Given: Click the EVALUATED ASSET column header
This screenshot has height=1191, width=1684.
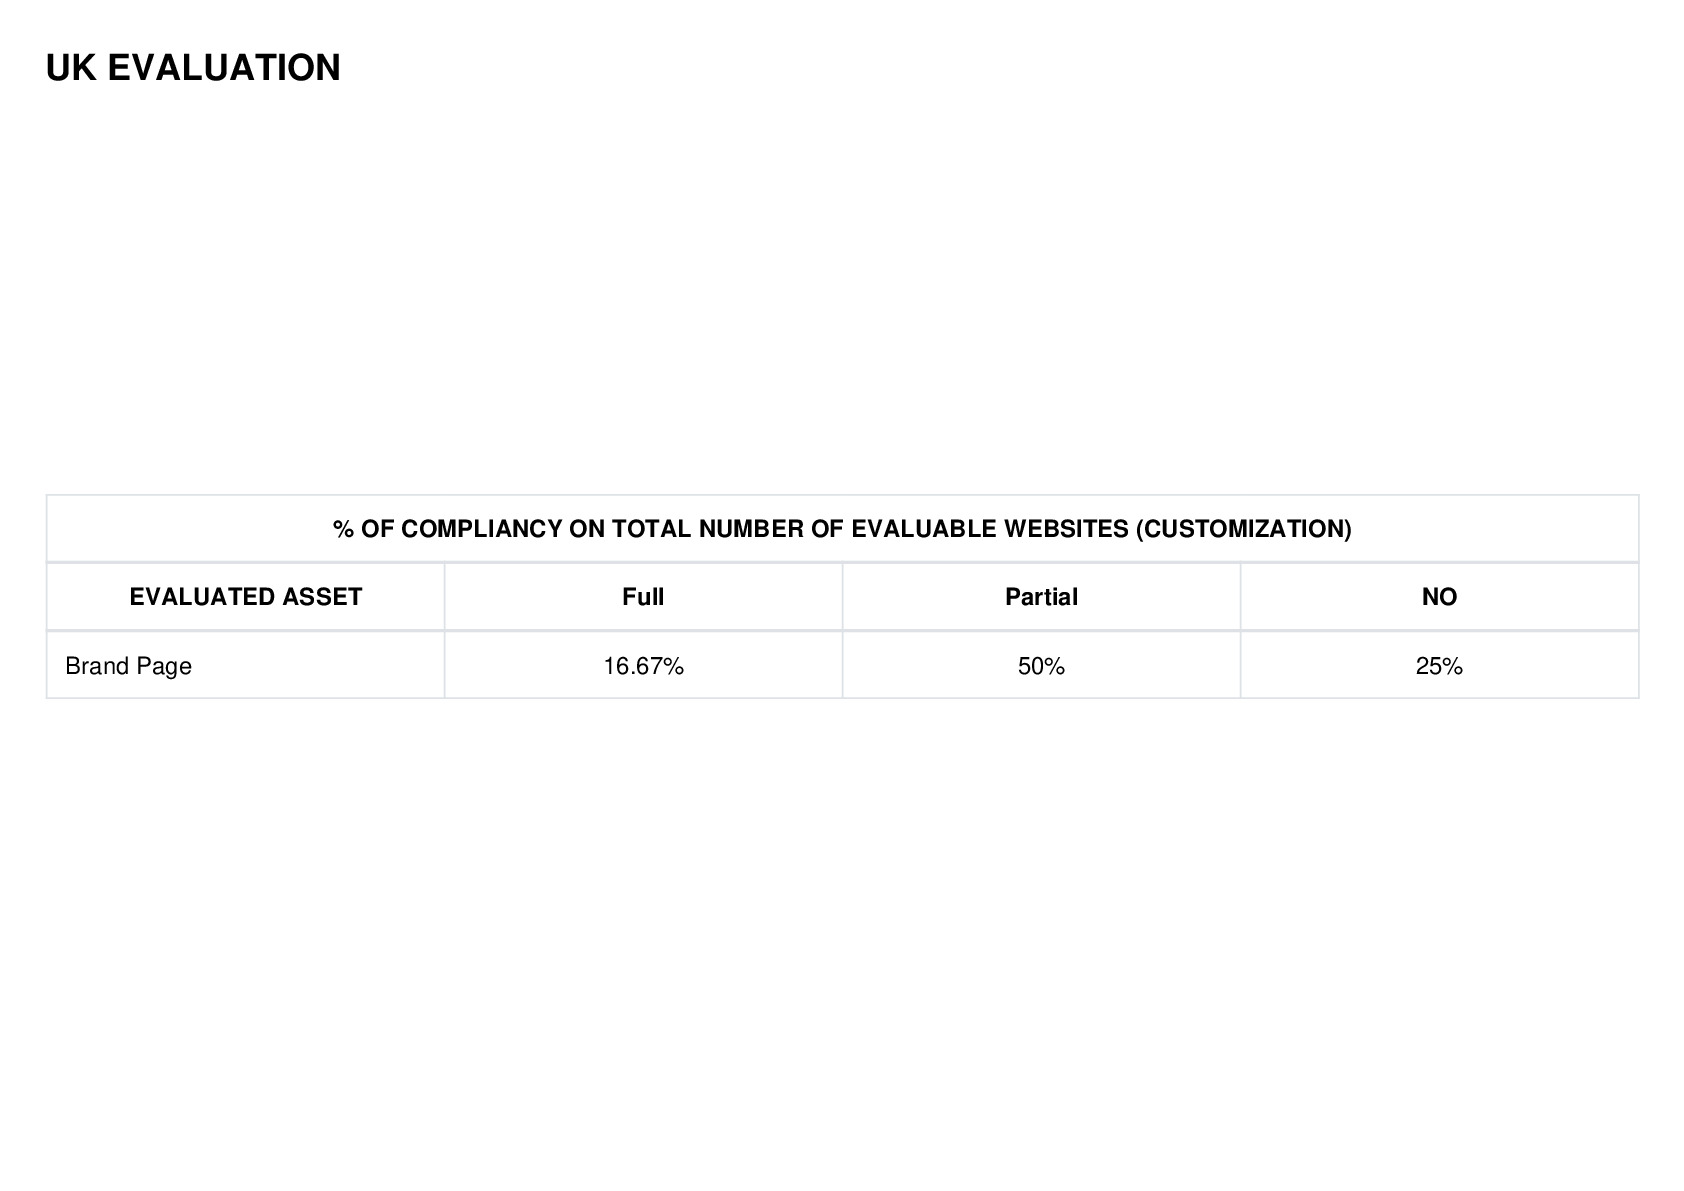Looking at the screenshot, I should [245, 597].
